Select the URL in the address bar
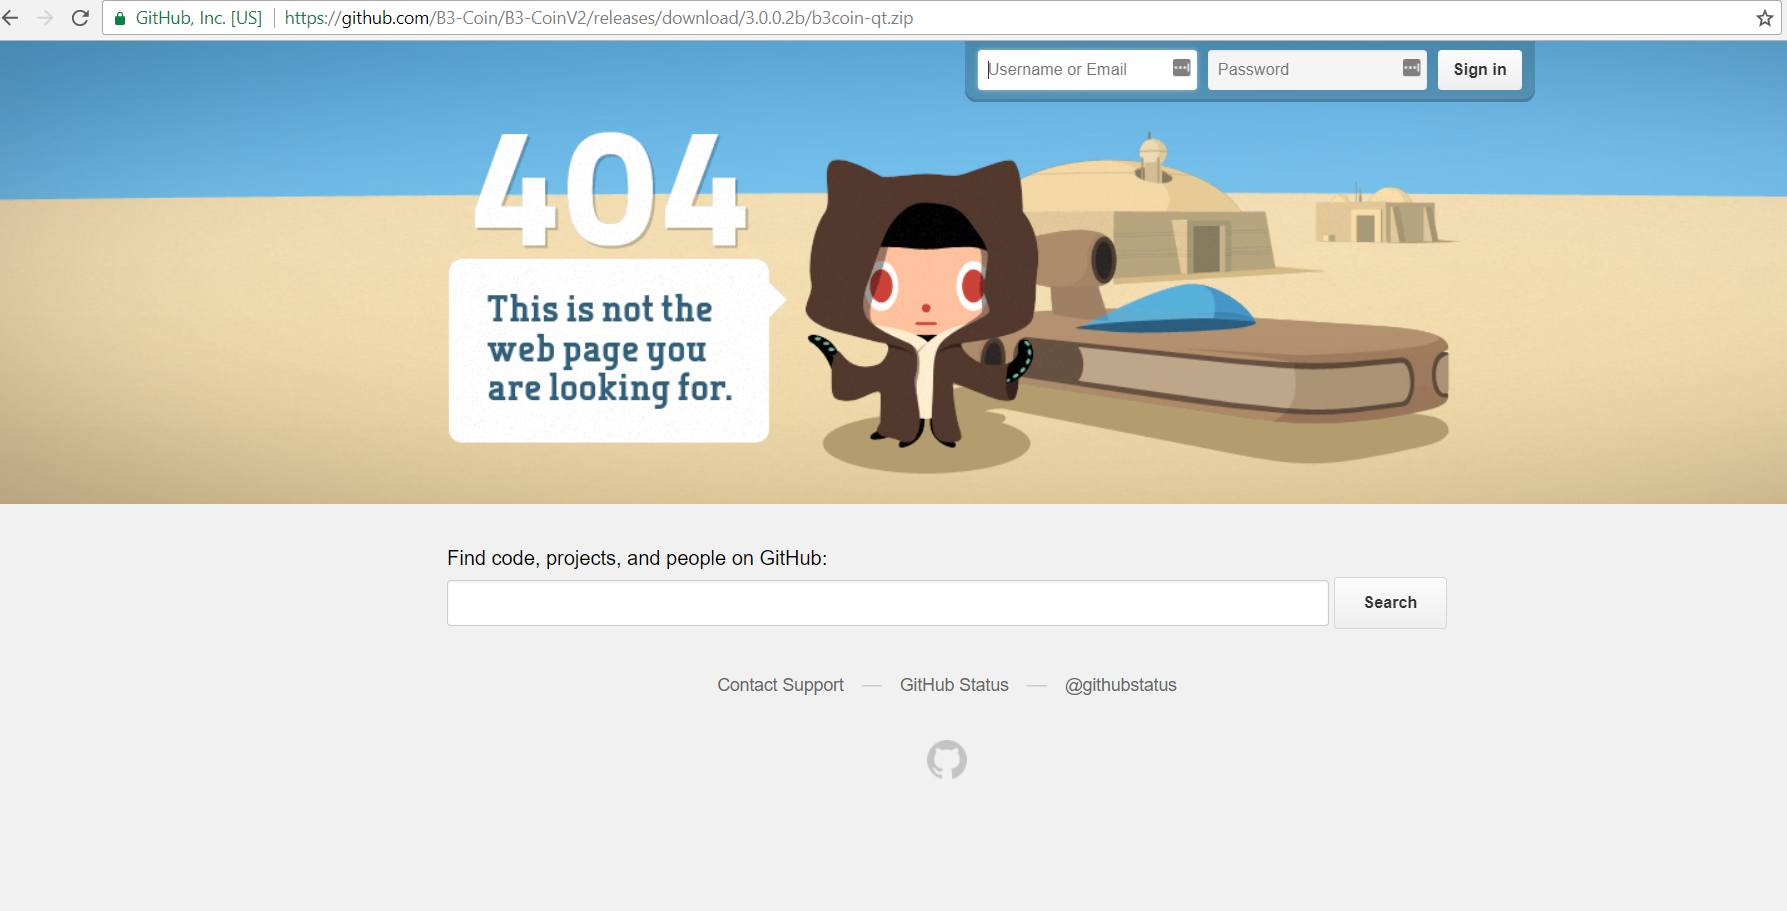Screen dimensions: 1787x911 click(x=599, y=18)
